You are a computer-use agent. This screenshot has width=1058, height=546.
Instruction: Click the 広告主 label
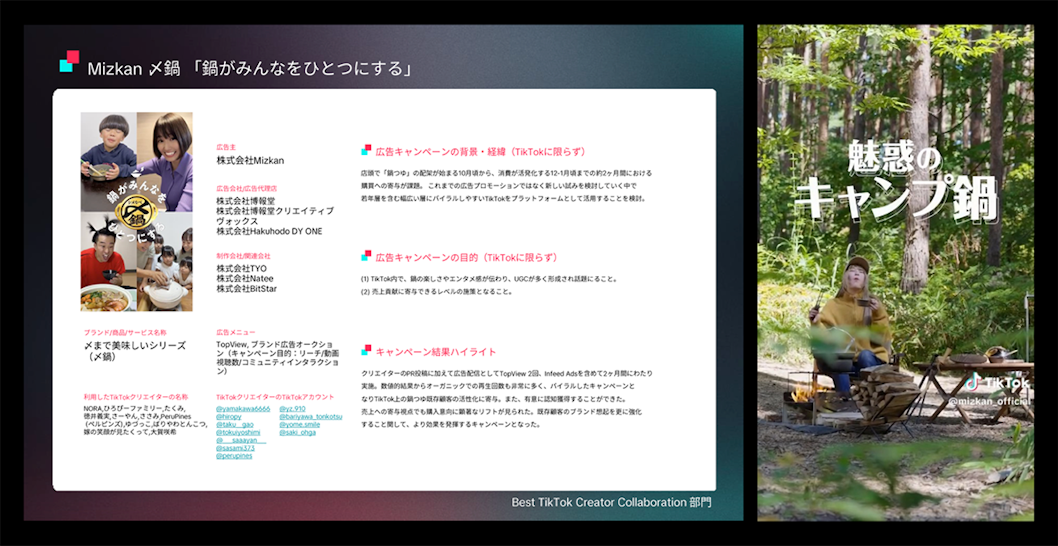[x=224, y=146]
